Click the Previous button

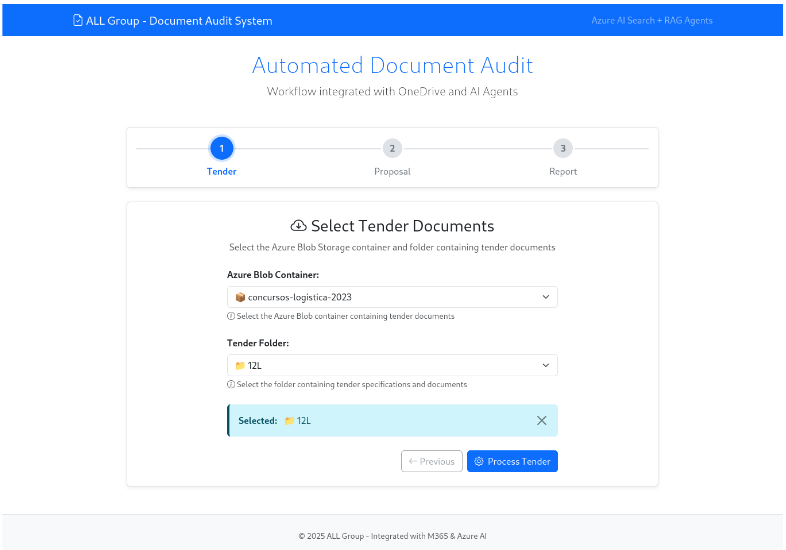pyautogui.click(x=432, y=461)
